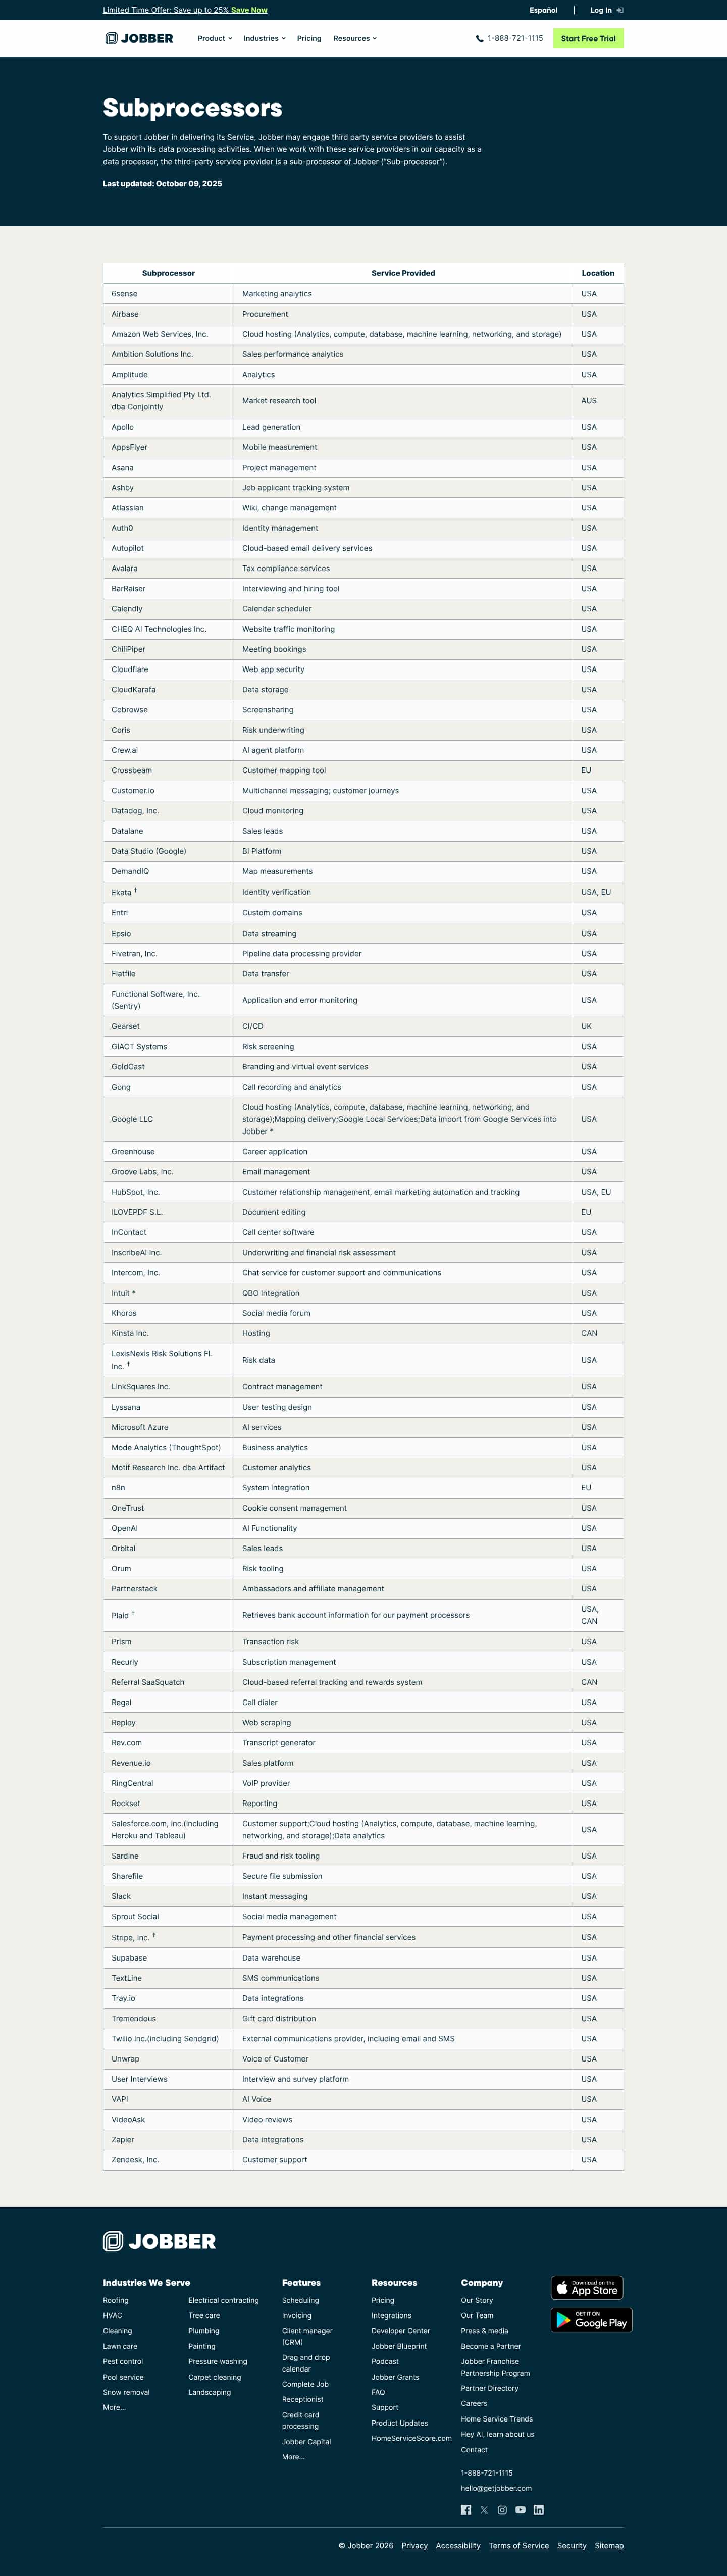
Task: Open Jobber's YouTube icon
Action: (x=520, y=2509)
